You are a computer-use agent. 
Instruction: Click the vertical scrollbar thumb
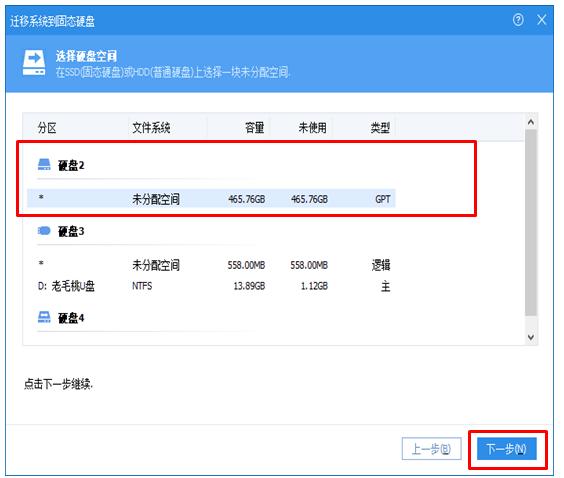click(531, 223)
